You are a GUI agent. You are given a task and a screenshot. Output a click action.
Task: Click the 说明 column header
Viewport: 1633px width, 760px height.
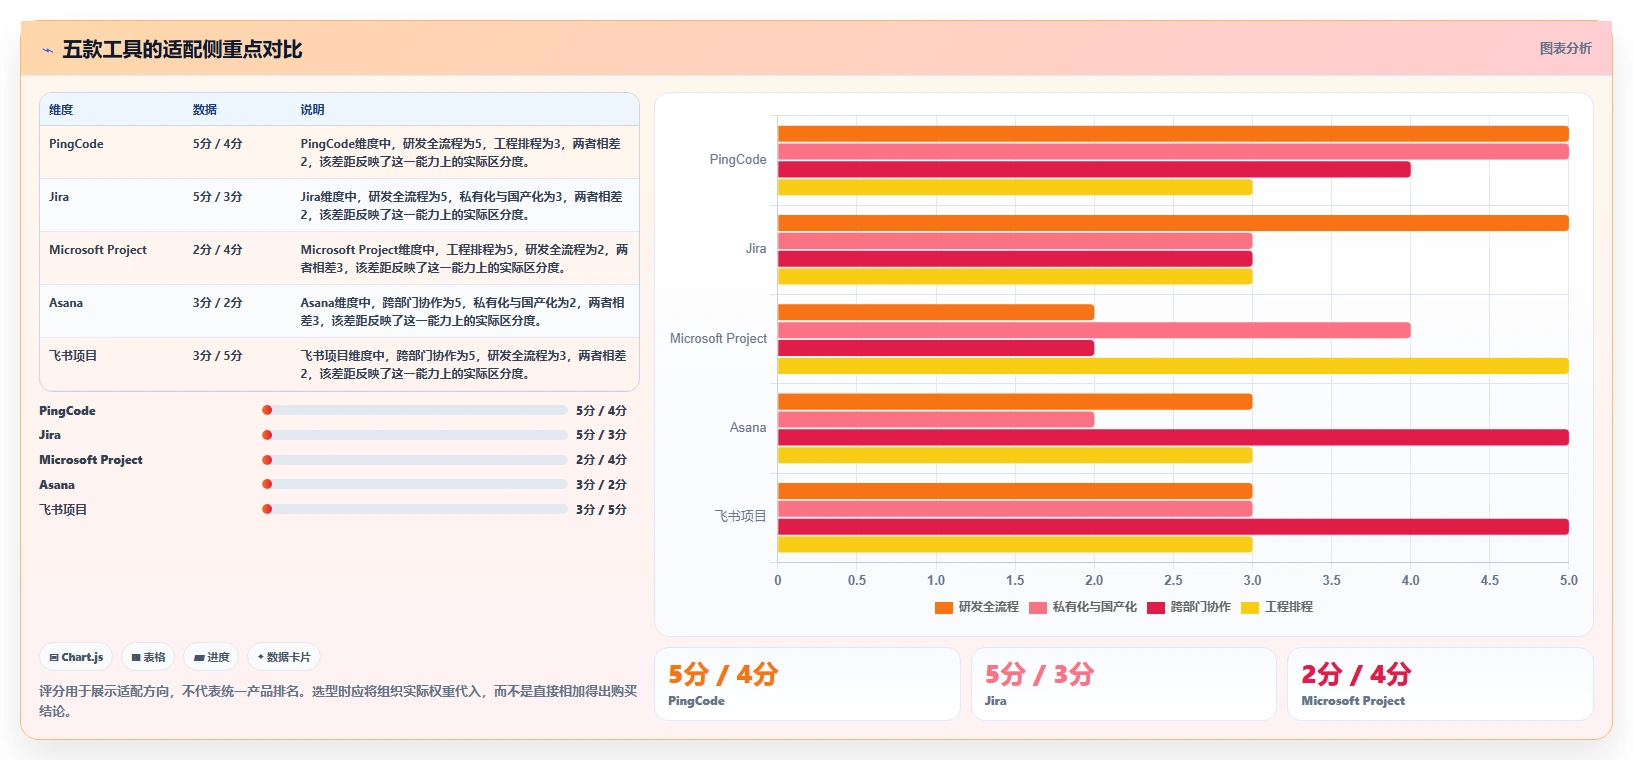point(313,110)
